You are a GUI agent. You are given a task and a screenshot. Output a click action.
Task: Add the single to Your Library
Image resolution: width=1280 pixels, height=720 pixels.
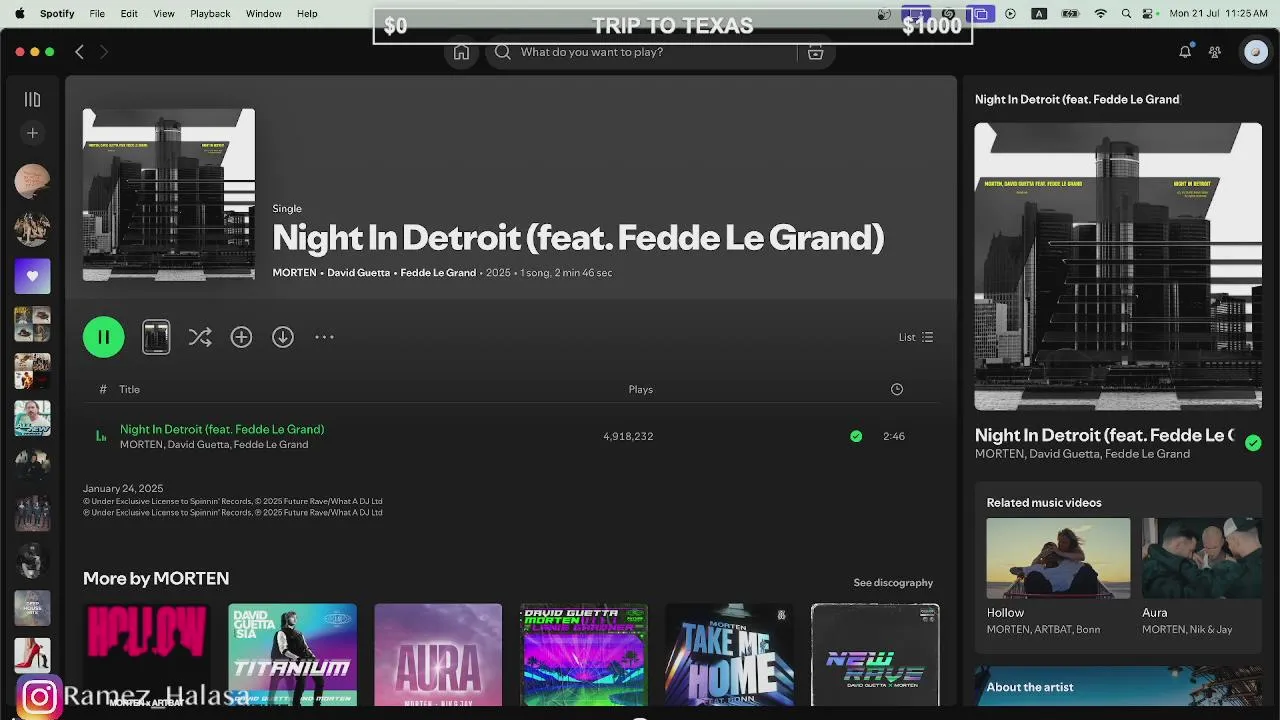pos(241,337)
